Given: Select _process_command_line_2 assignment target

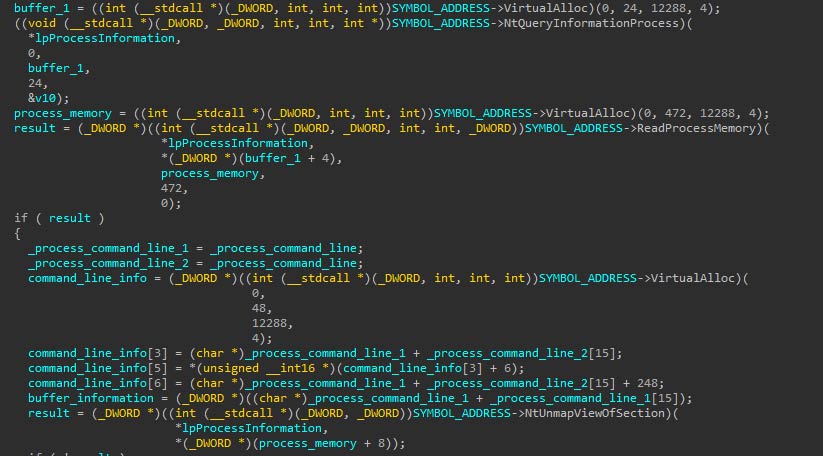Looking at the screenshot, I should point(108,263).
